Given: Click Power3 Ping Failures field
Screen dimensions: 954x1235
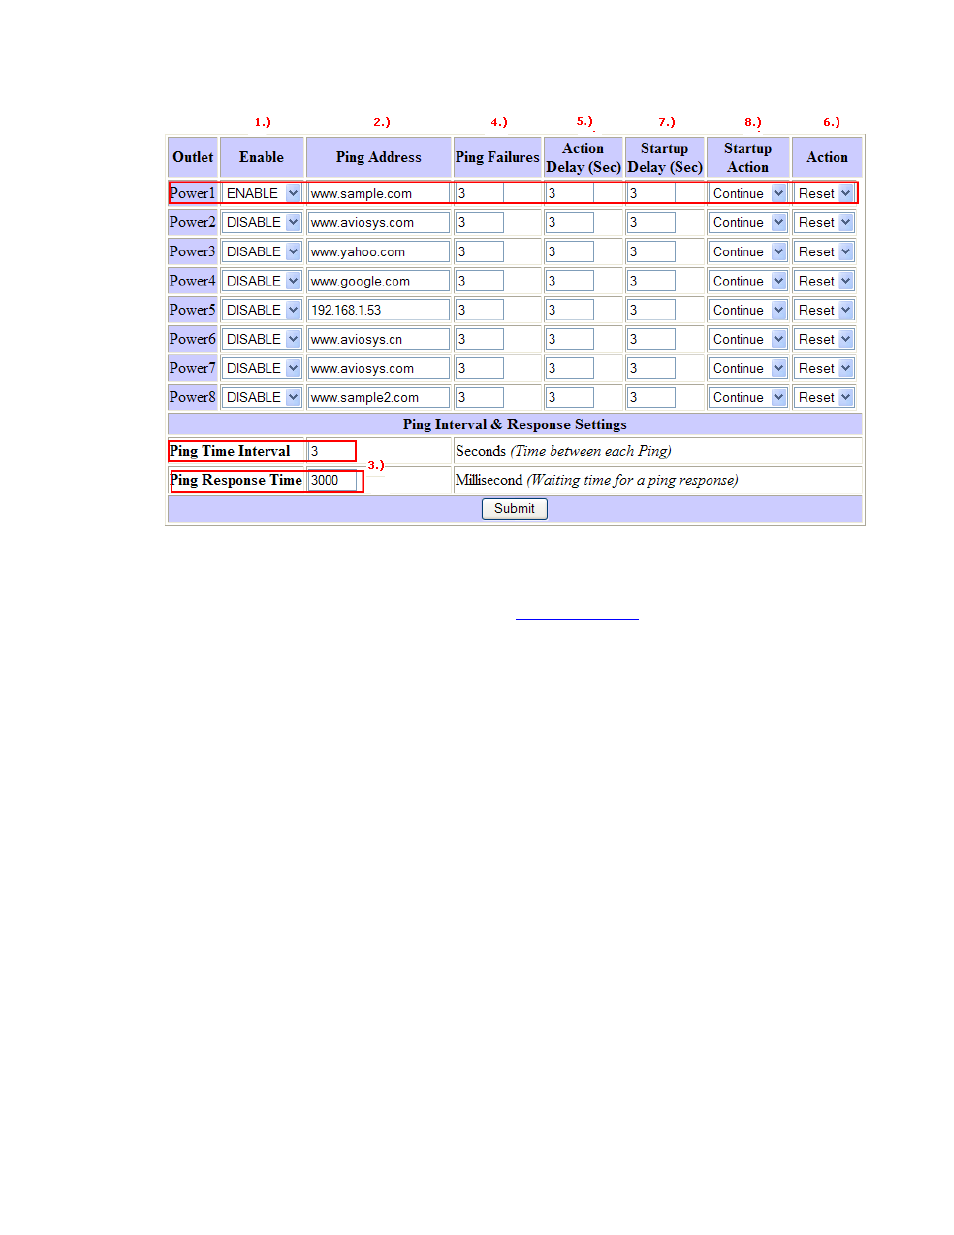Looking at the screenshot, I should coord(480,252).
